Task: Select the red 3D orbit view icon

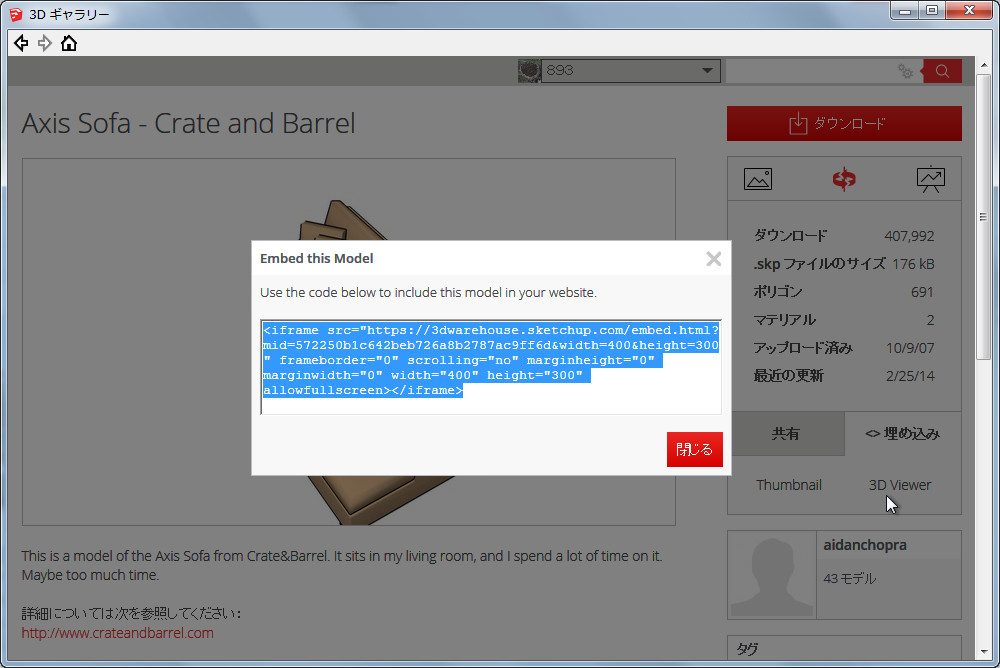Action: [844, 179]
